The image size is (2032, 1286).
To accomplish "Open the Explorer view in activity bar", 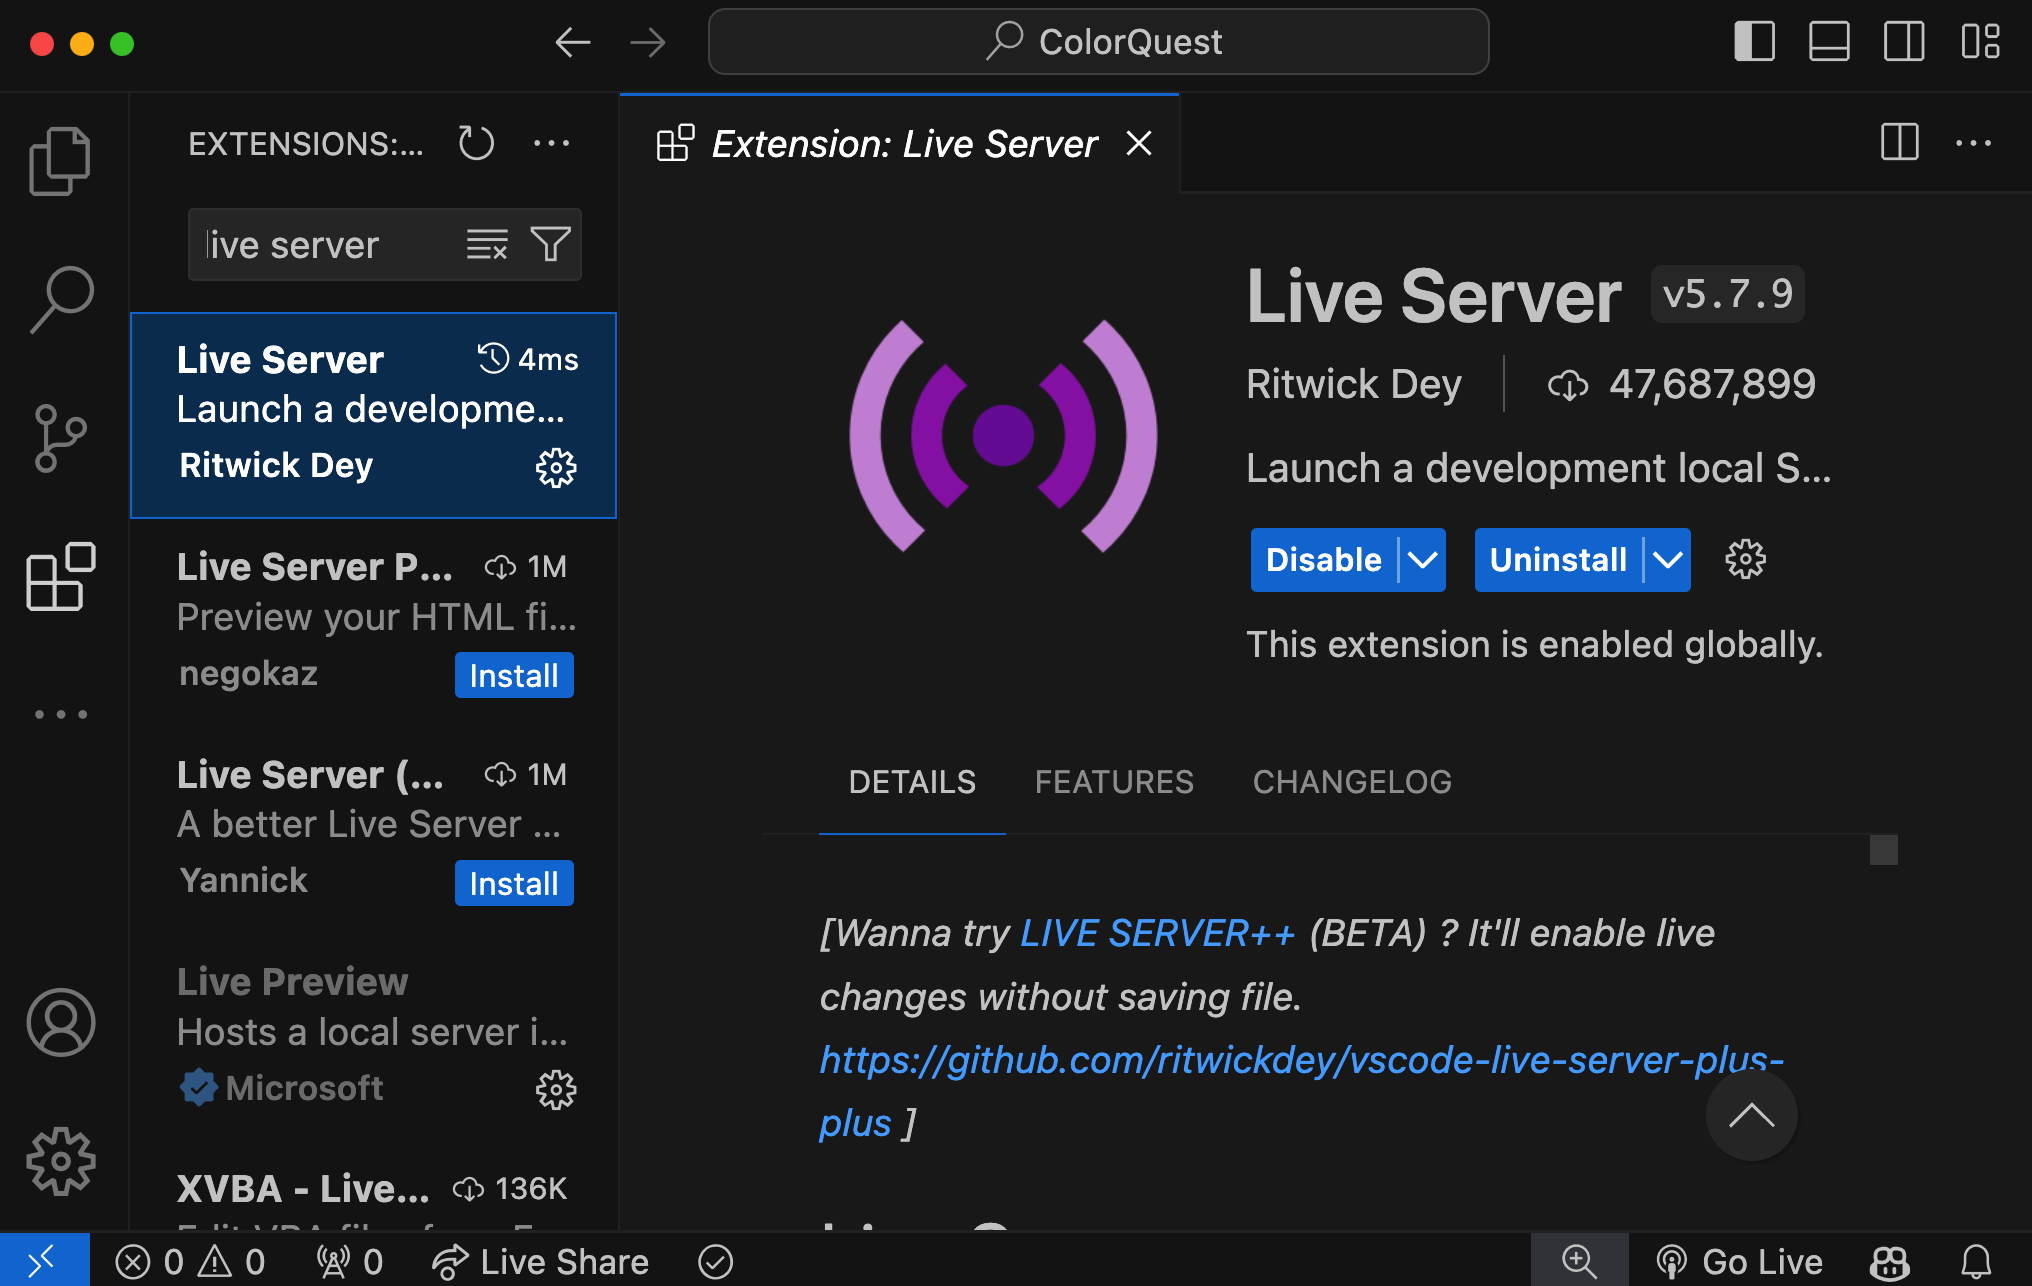I will click(x=60, y=160).
